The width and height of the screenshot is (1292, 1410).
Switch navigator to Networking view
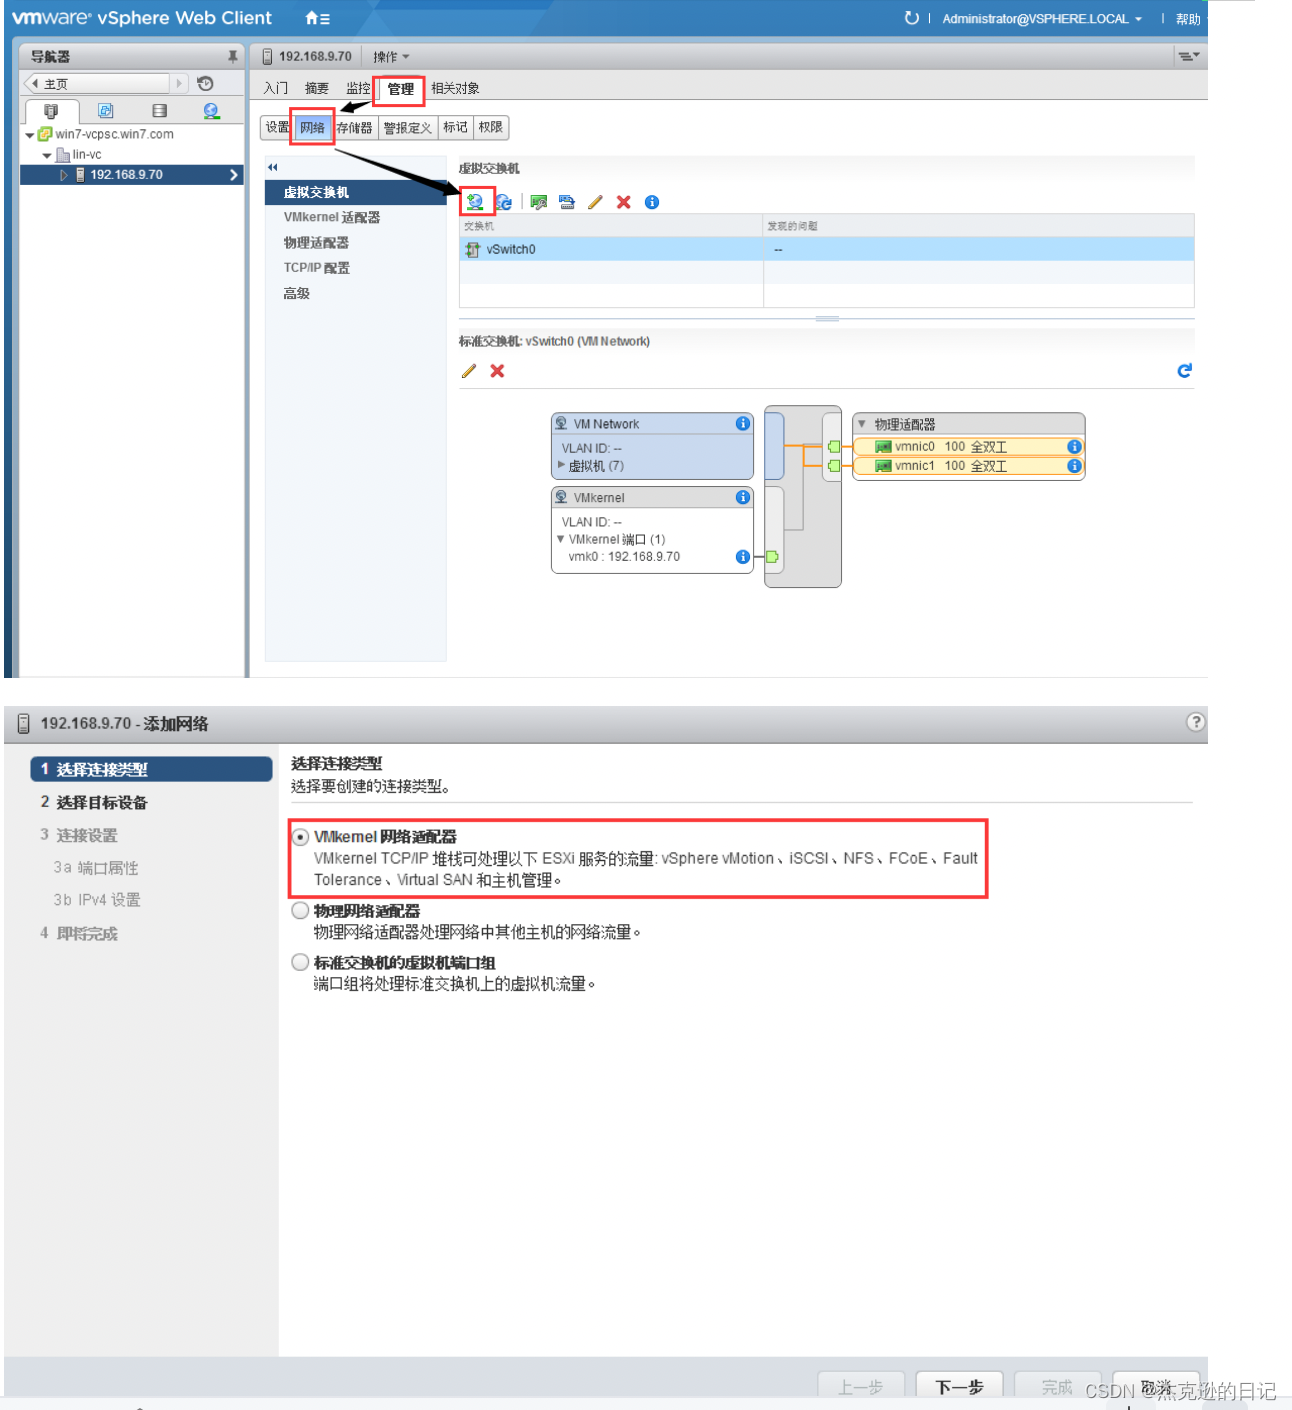point(211,110)
